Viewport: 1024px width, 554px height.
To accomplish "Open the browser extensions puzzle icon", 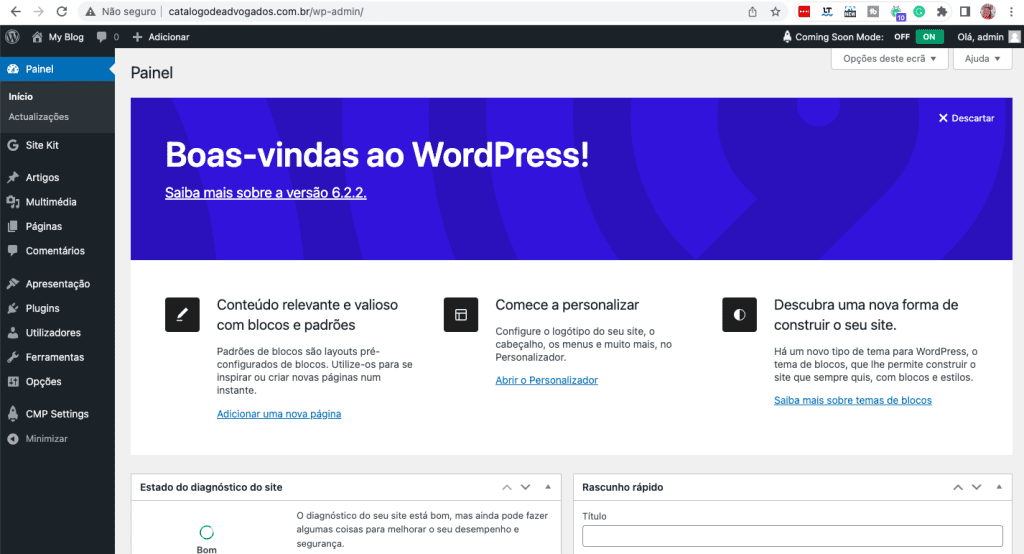I will pos(942,11).
